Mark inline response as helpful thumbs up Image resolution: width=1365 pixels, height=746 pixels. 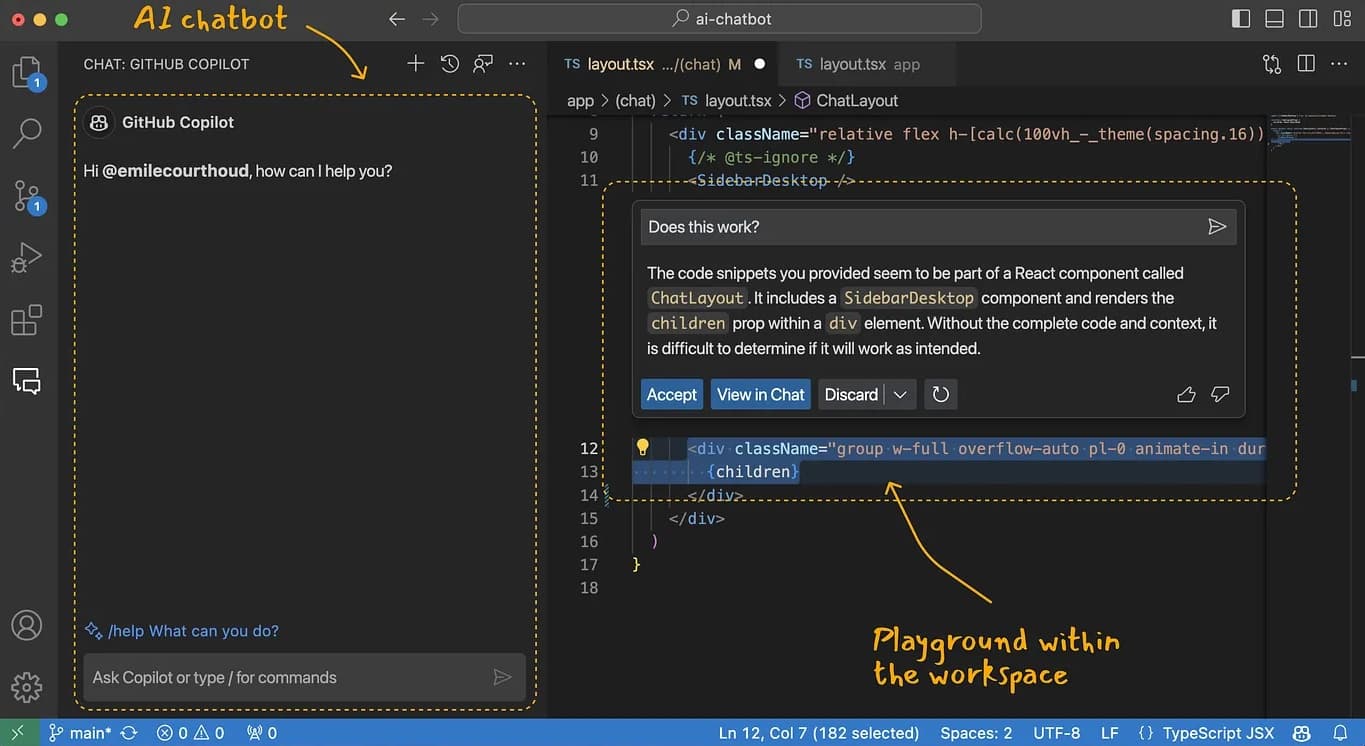pos(1187,395)
